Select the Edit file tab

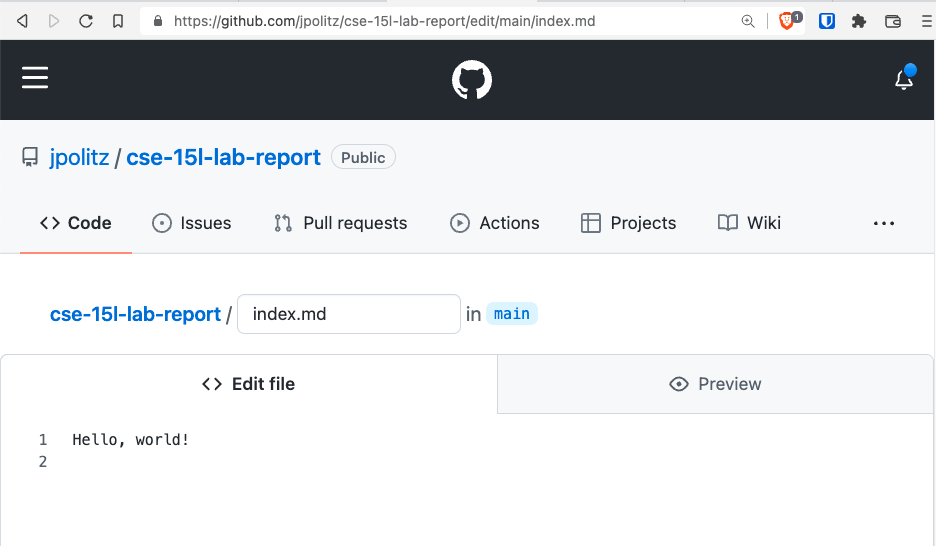click(248, 384)
